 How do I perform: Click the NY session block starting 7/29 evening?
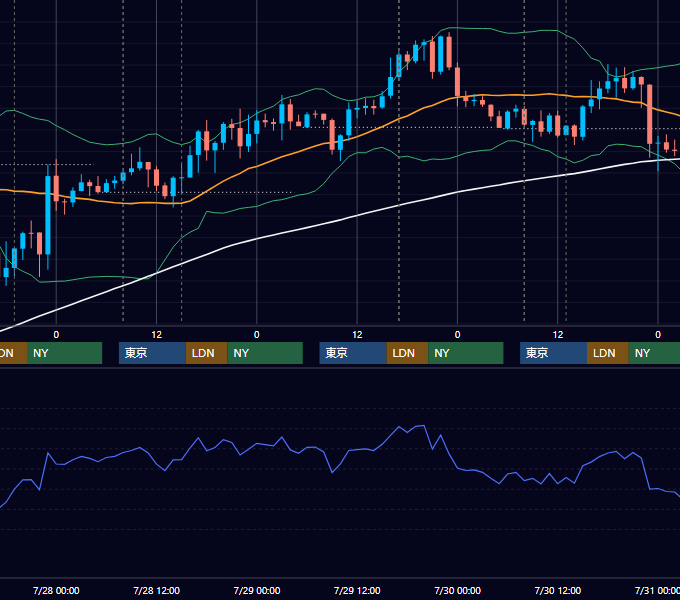coord(466,353)
